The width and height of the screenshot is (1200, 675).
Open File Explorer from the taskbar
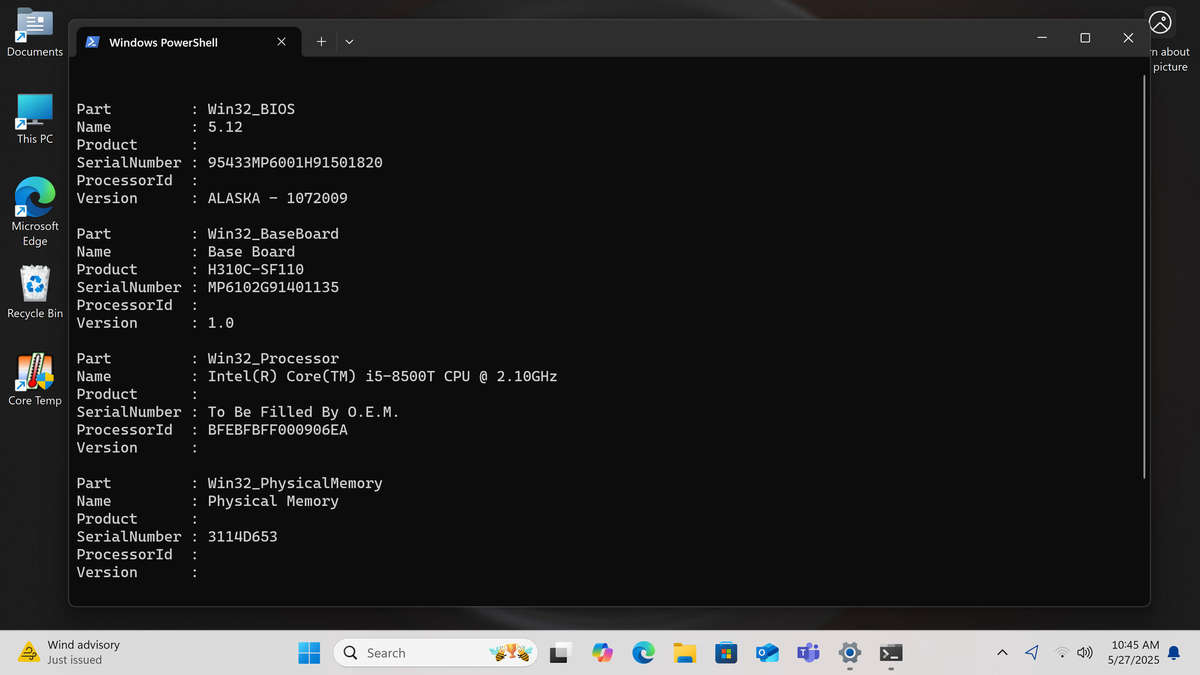click(685, 653)
